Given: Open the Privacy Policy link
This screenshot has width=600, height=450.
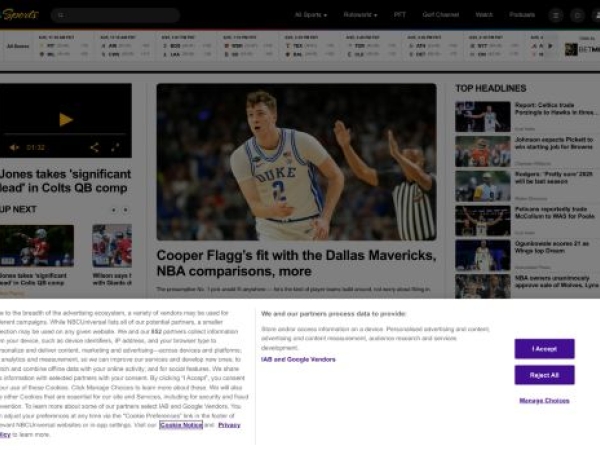Looking at the screenshot, I should point(229,425).
